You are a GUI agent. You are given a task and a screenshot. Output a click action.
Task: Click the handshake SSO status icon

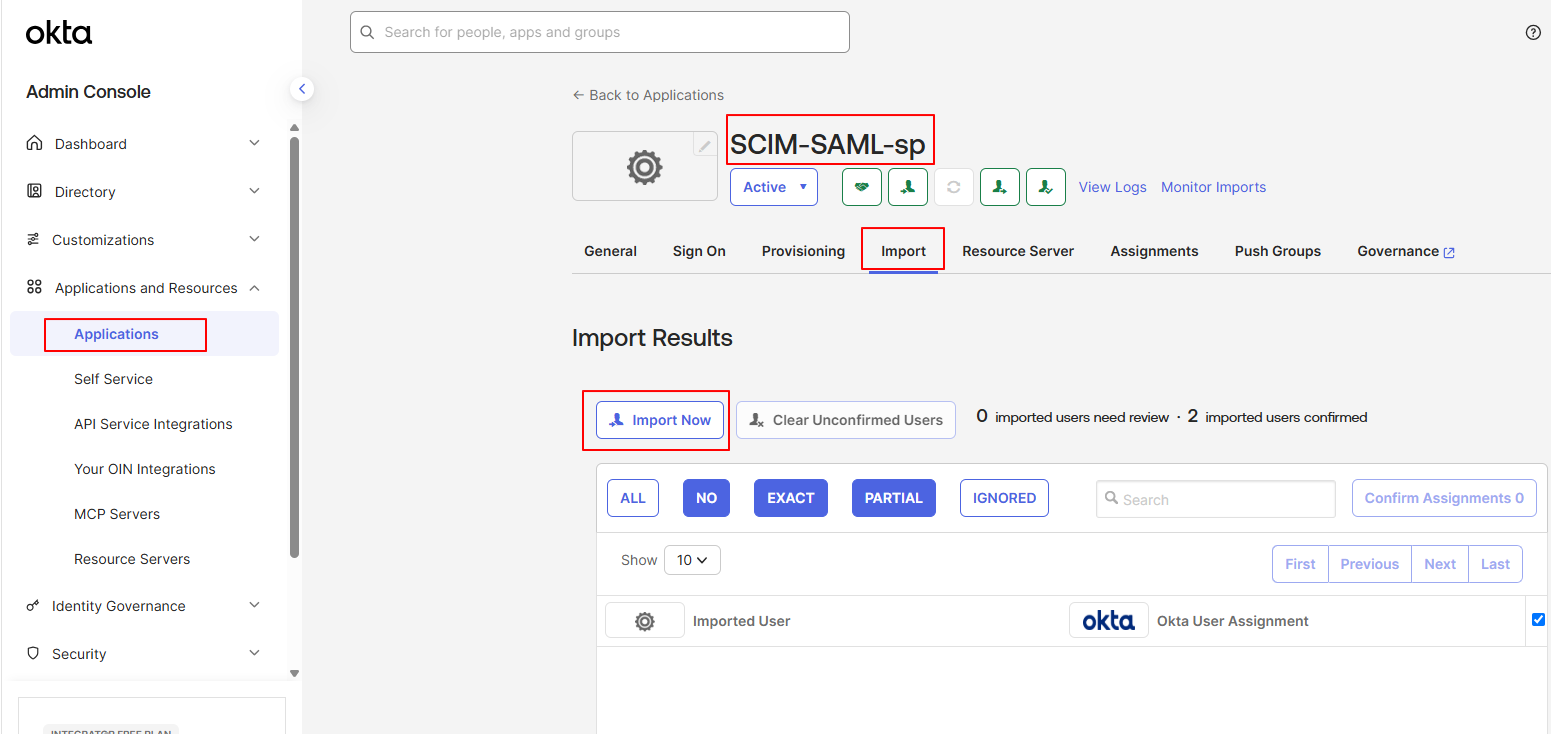(x=862, y=187)
